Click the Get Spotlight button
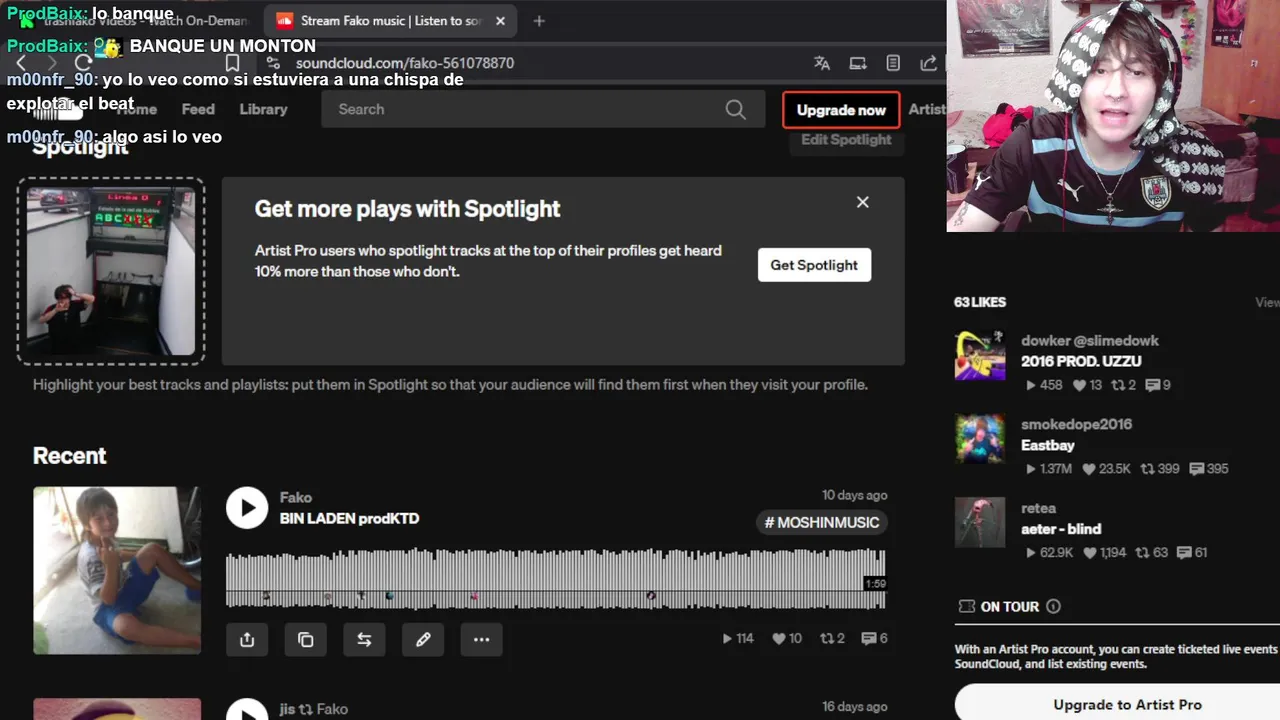 coord(814,265)
